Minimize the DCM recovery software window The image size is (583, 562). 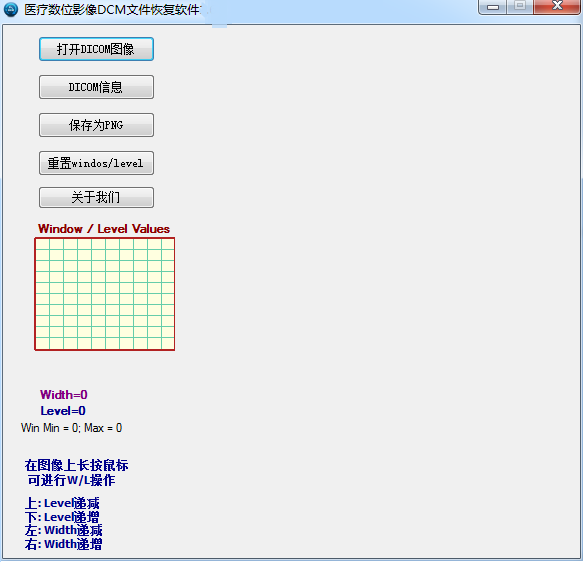pos(492,7)
